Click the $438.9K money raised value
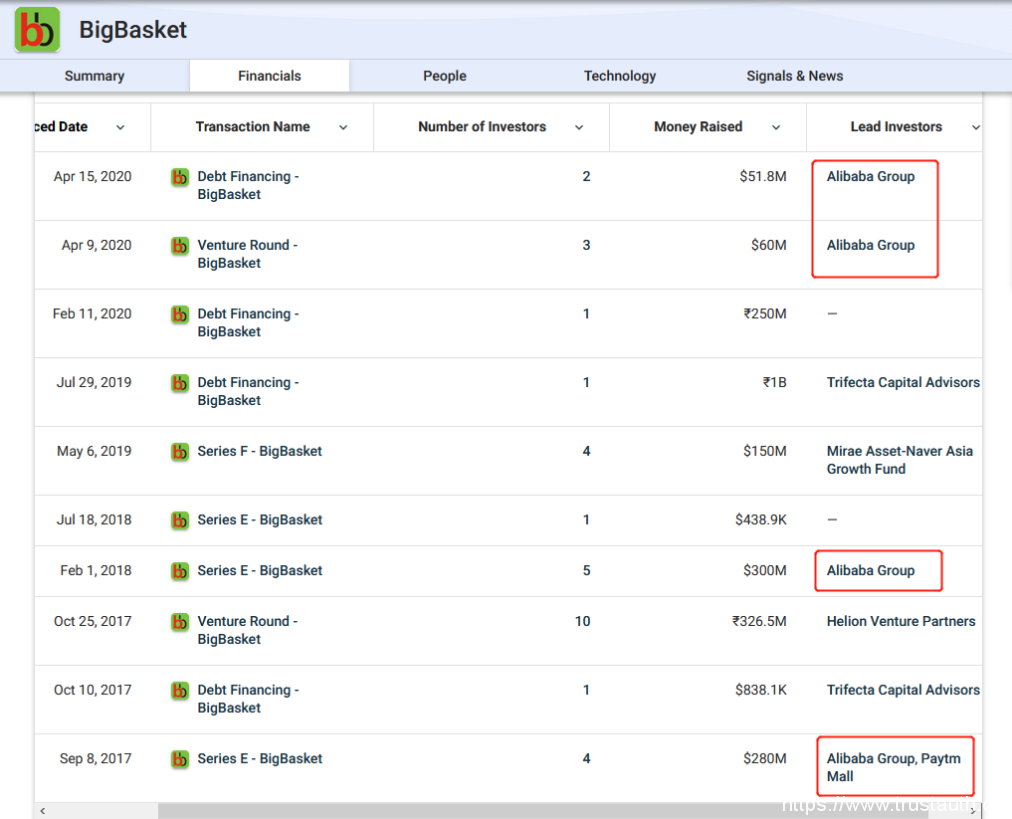Image resolution: width=1012 pixels, height=819 pixels. click(x=760, y=520)
